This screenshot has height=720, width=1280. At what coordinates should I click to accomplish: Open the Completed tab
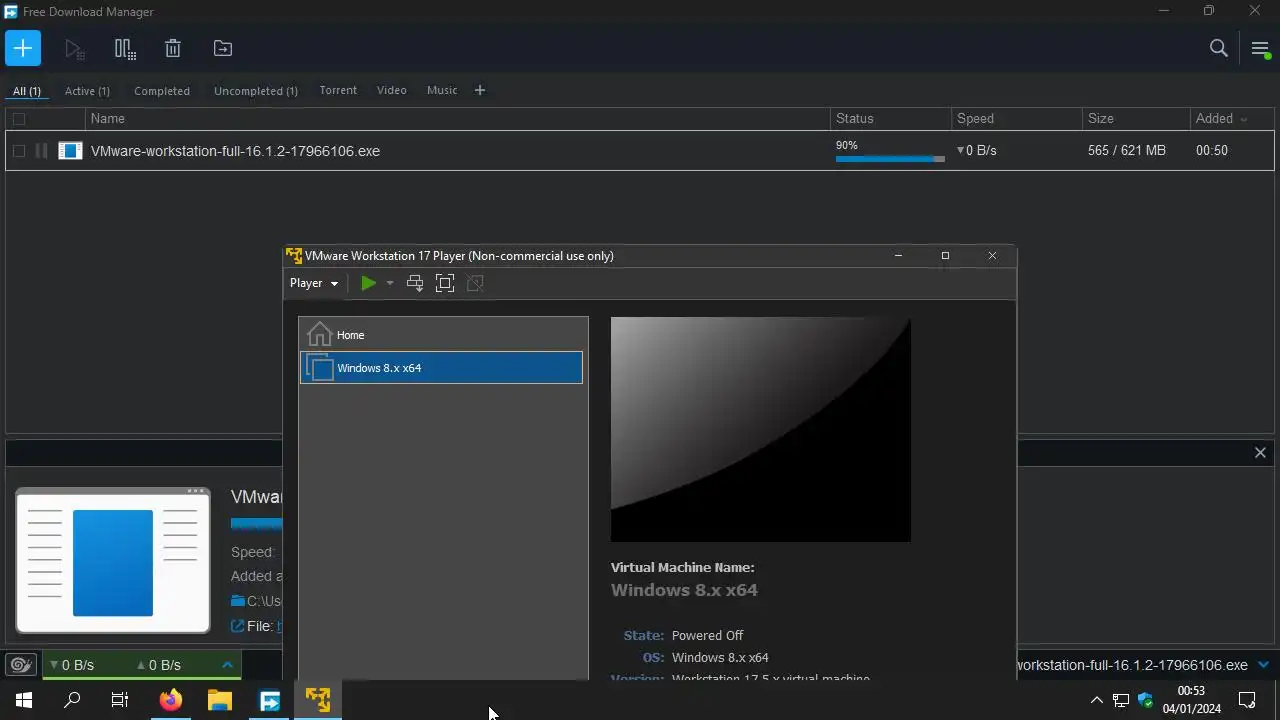162,91
